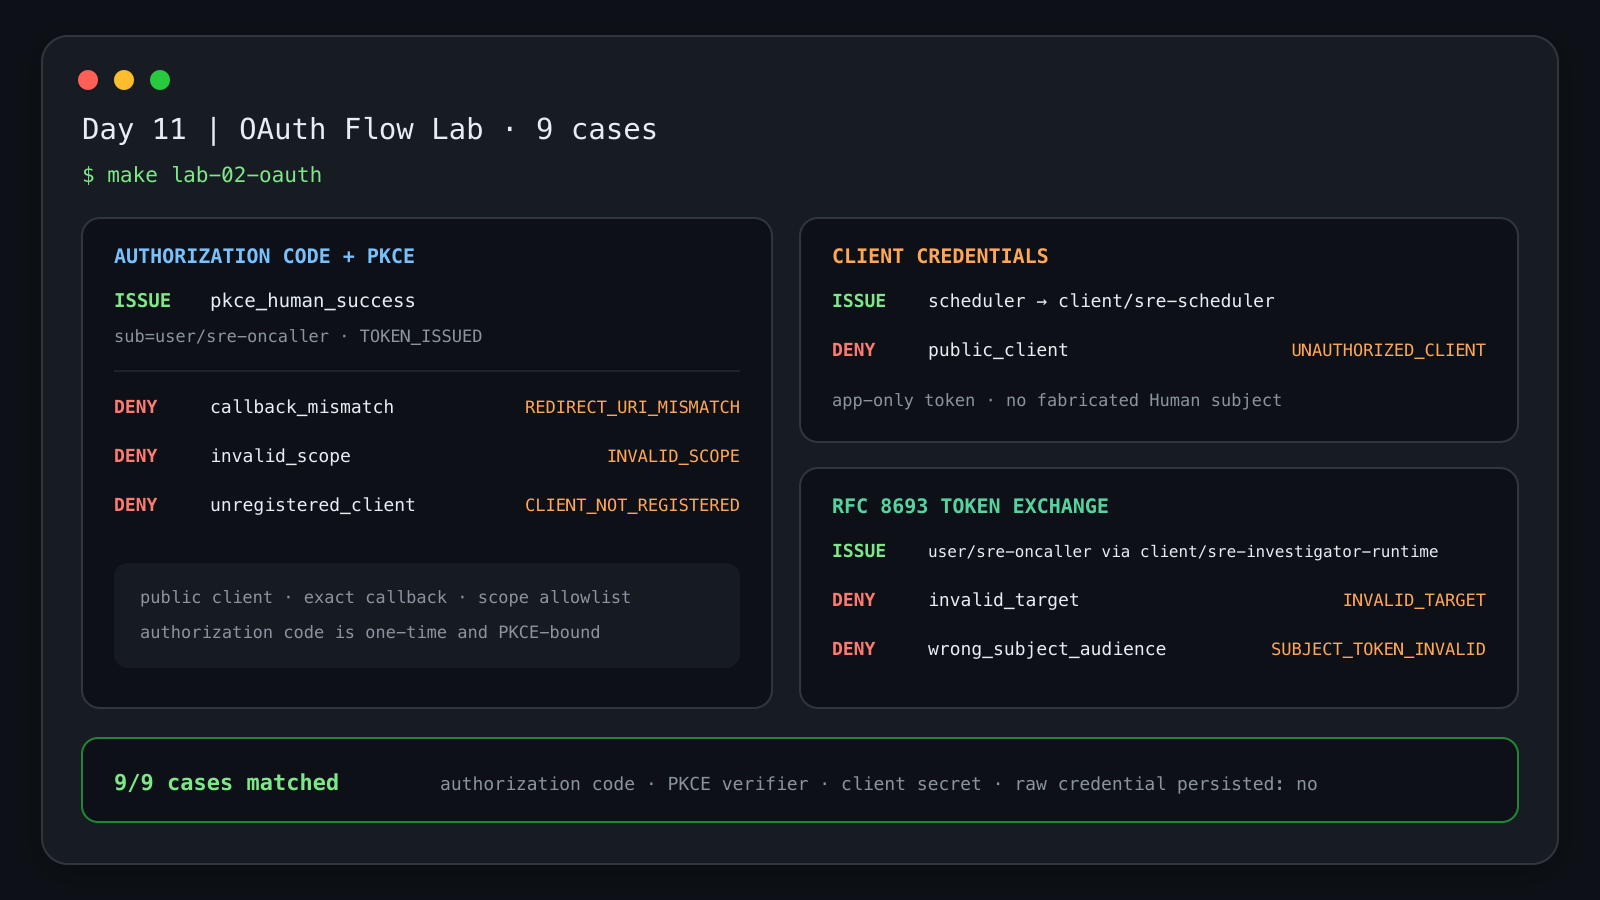
Task: Click the line 'sub=user/sre-oncaller · TOKEN_ISSUED'
Action: click(x=298, y=336)
